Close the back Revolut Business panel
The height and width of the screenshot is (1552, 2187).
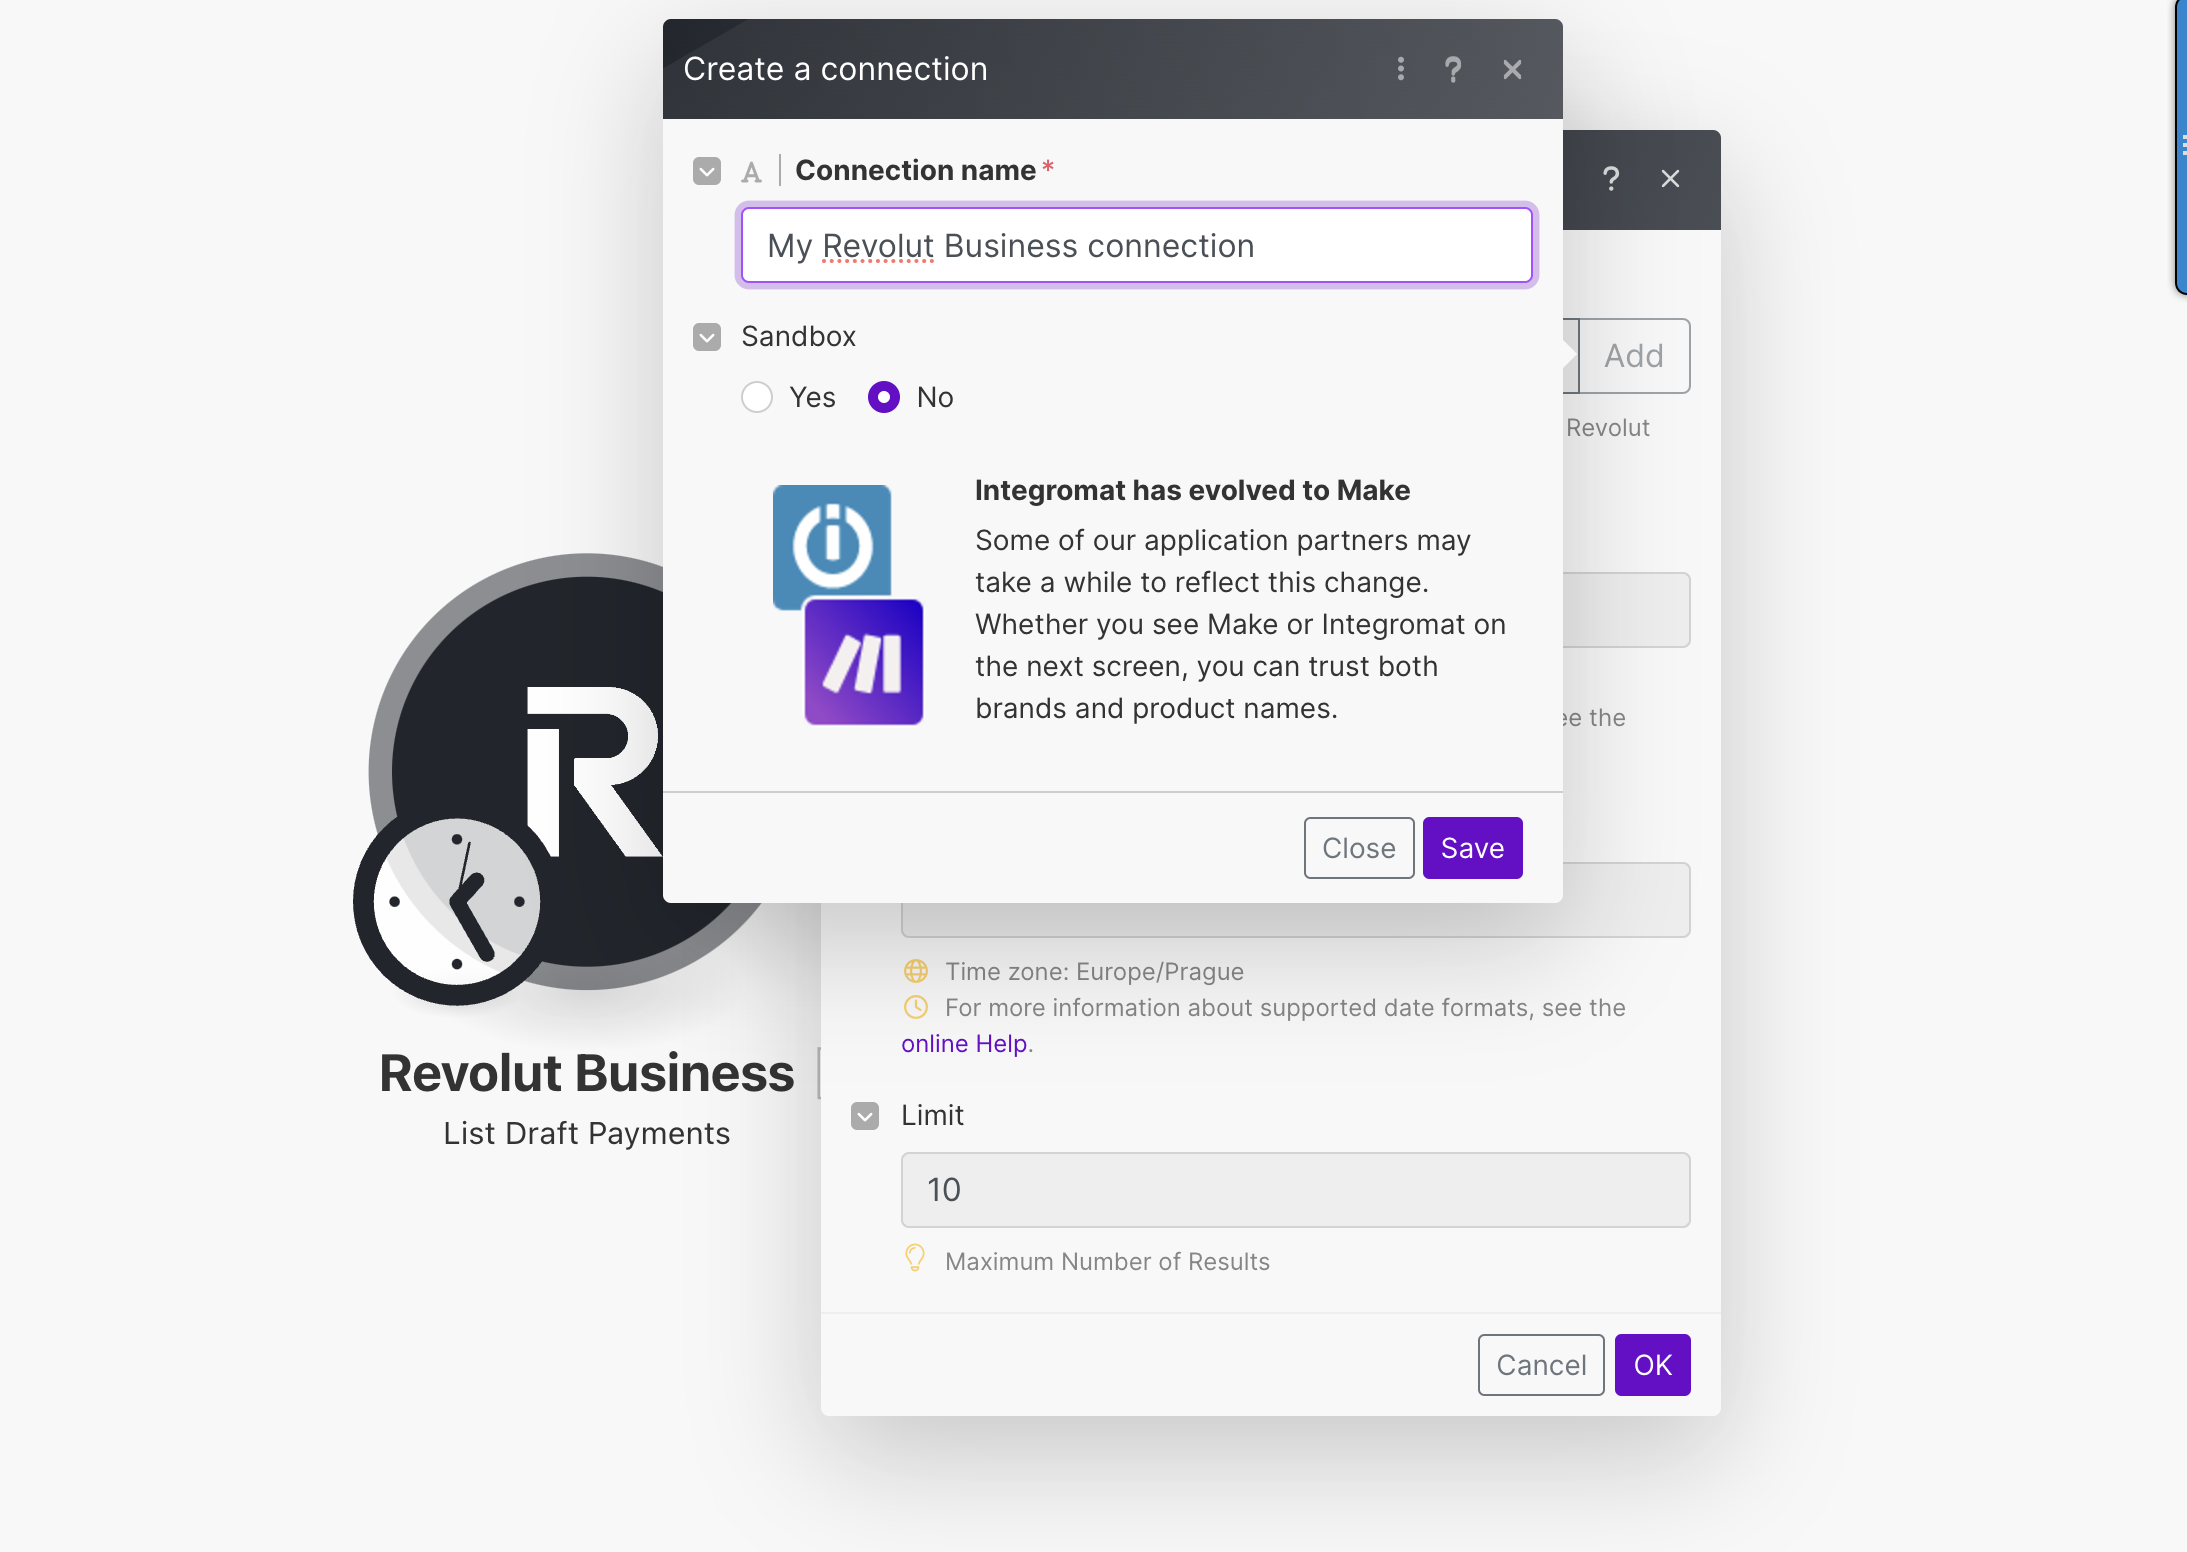(x=1670, y=179)
